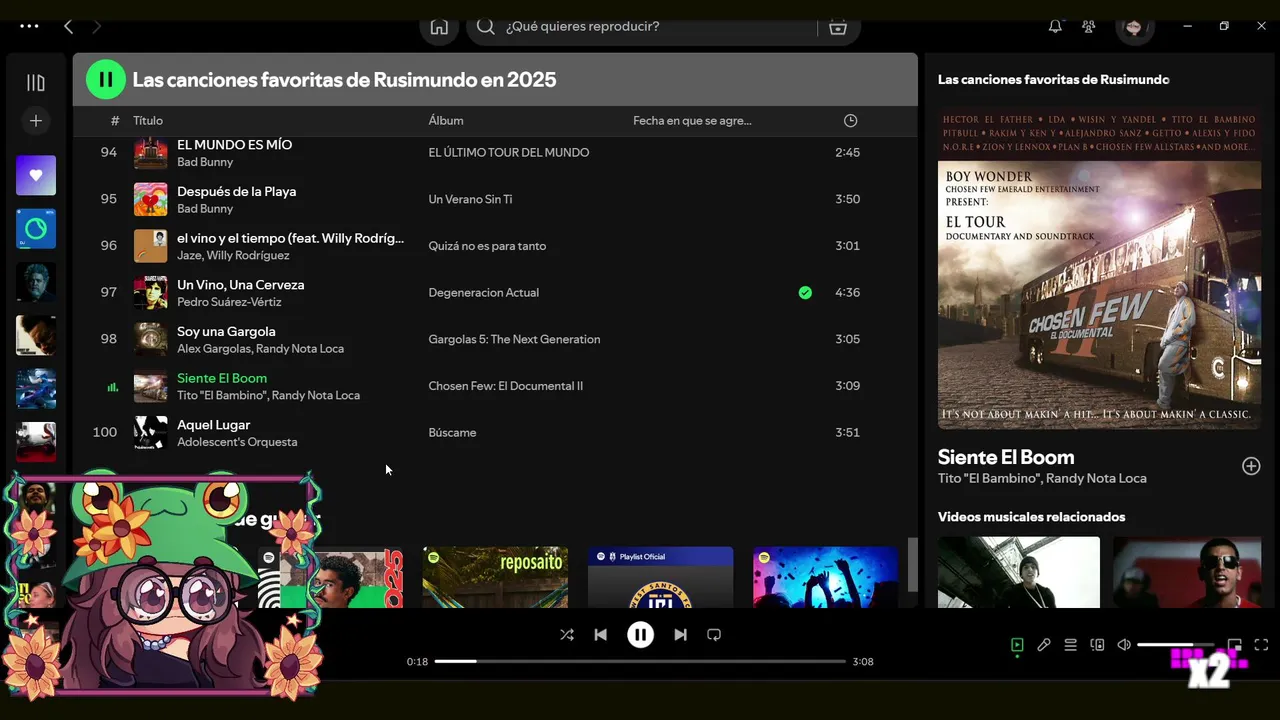The height and width of the screenshot is (720, 1280).
Task: Add Siente El Boom to Liked Songs
Action: click(x=1251, y=466)
